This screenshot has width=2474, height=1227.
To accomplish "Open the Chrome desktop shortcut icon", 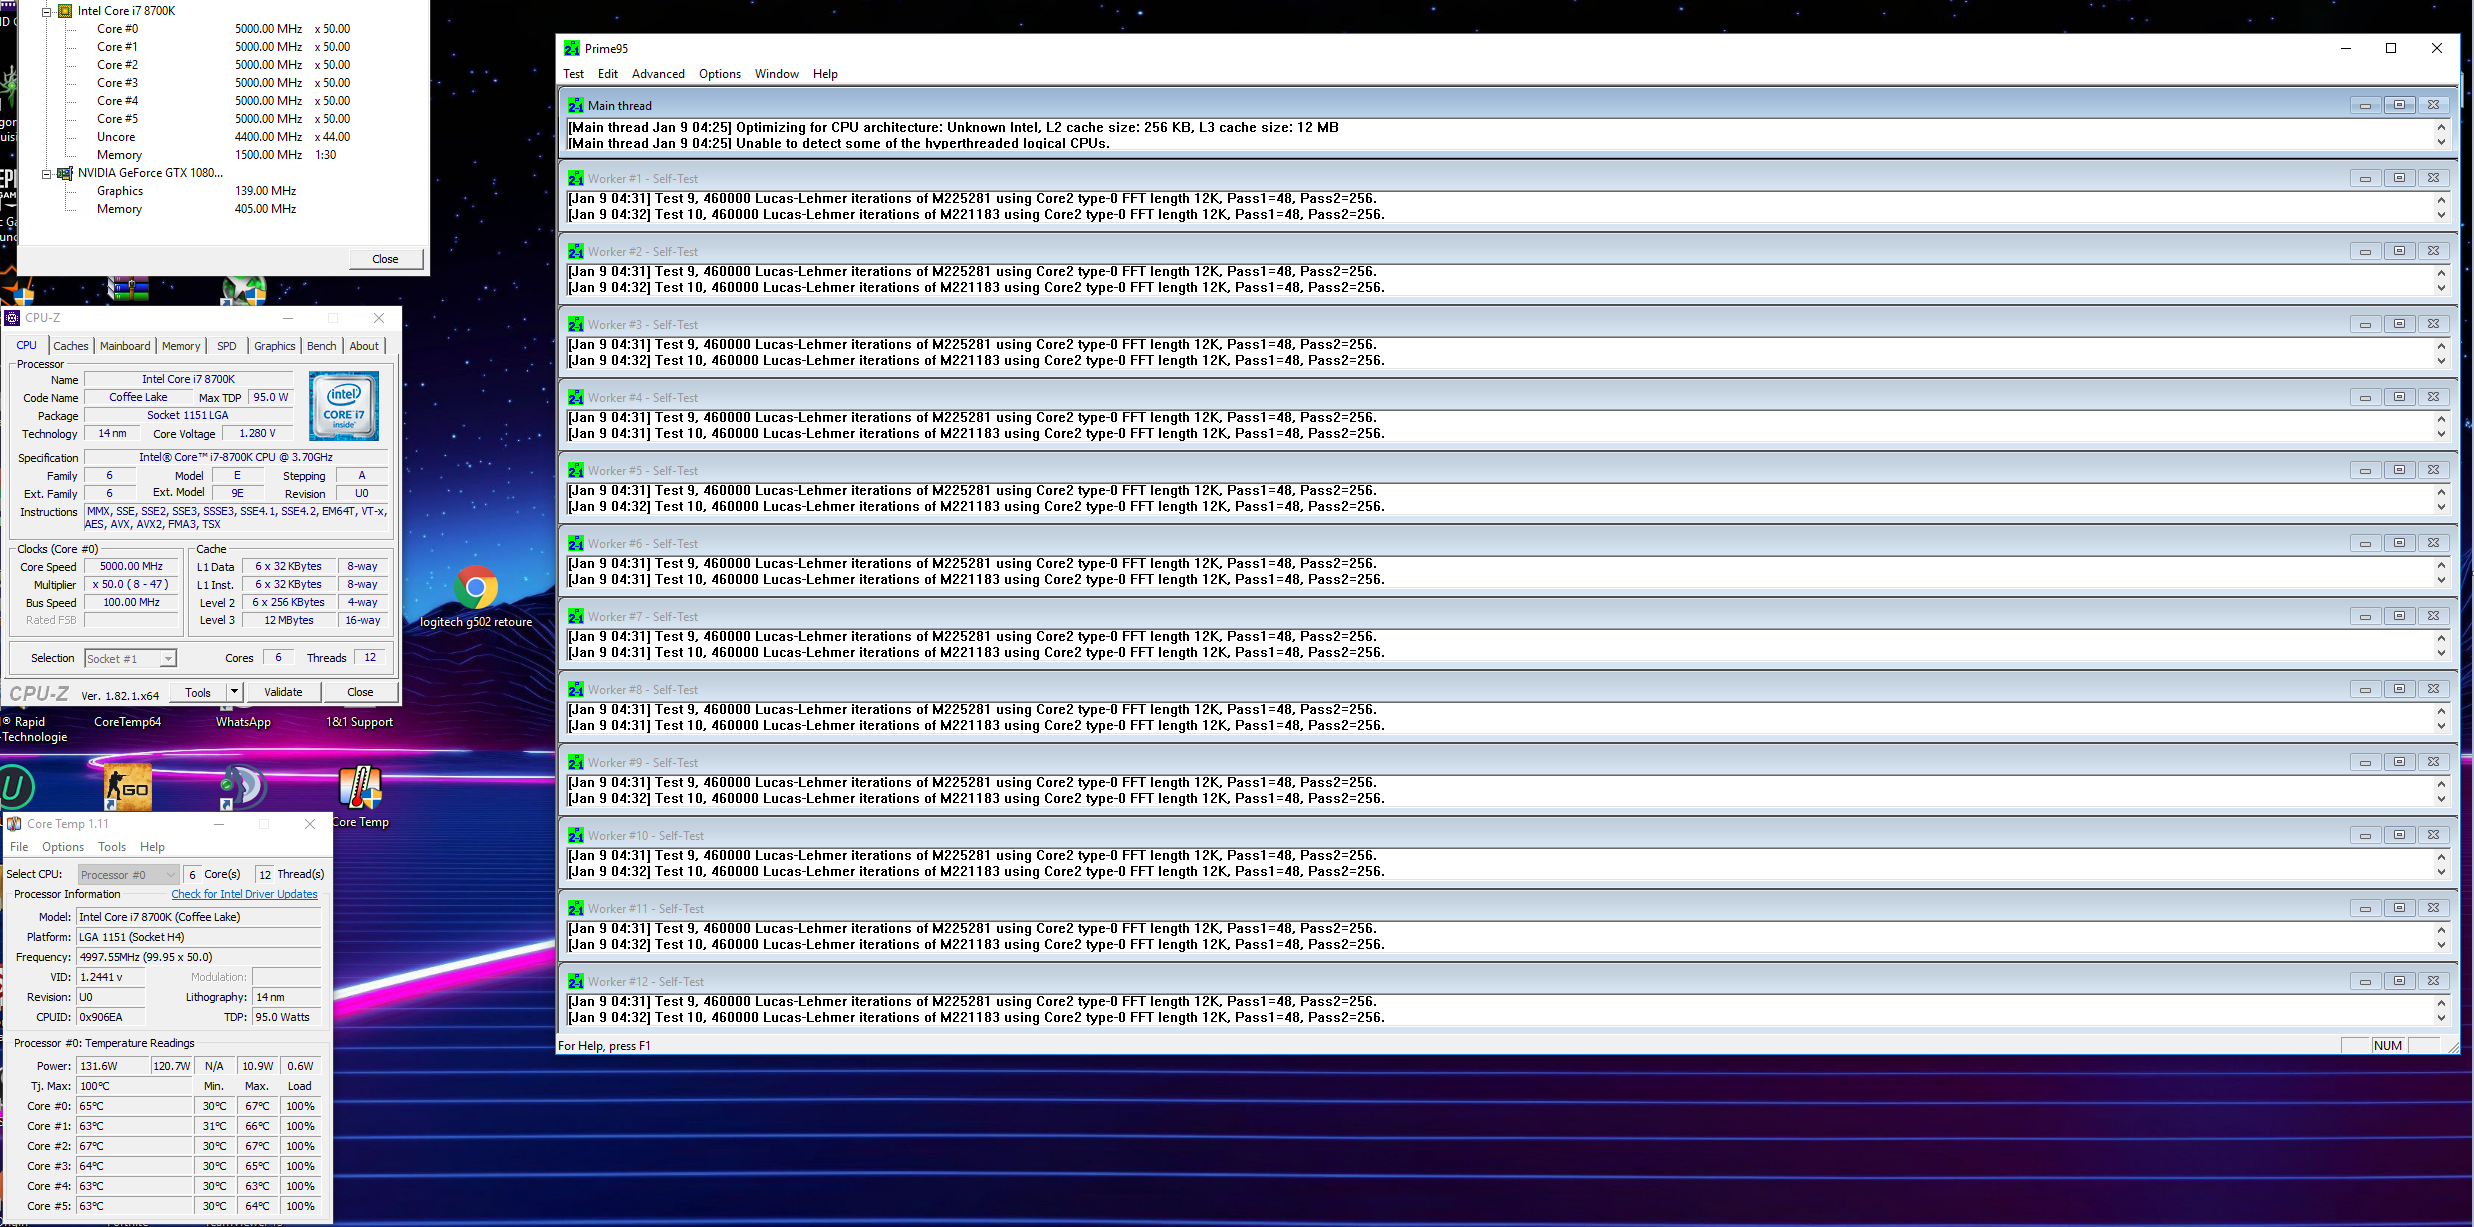I will pyautogui.click(x=476, y=588).
